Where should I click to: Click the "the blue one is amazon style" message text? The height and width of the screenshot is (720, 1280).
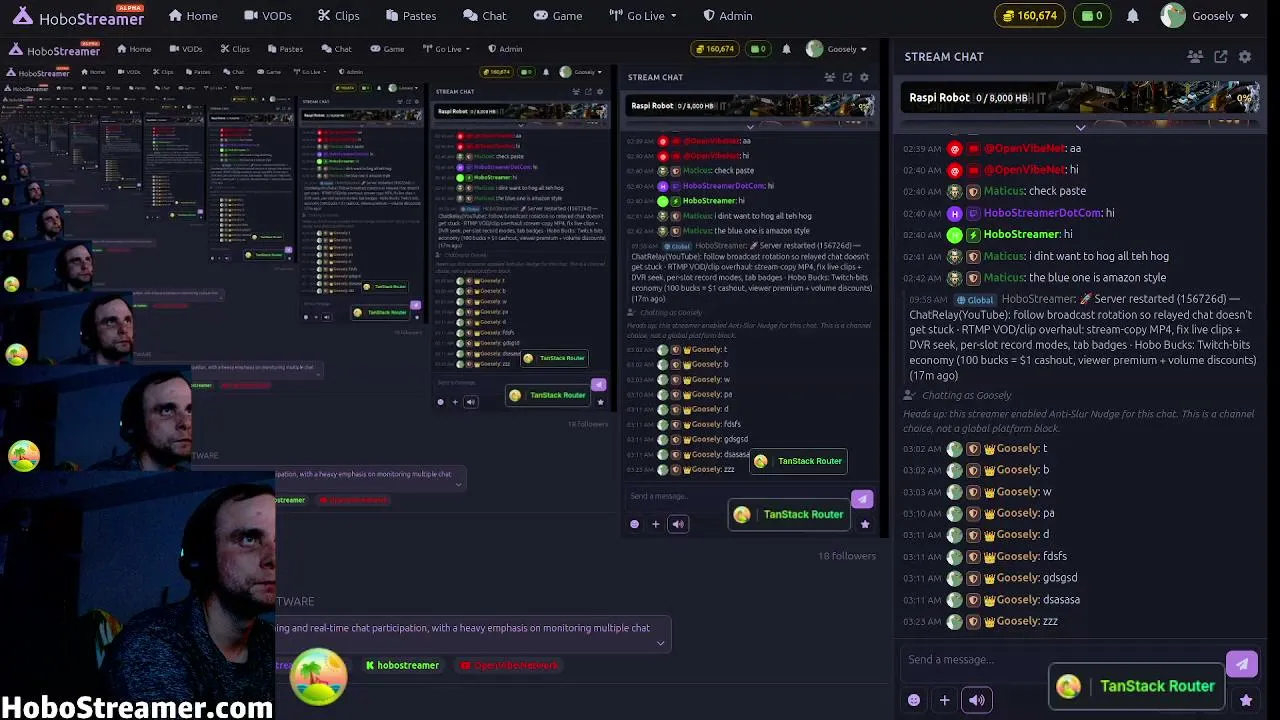point(1098,278)
